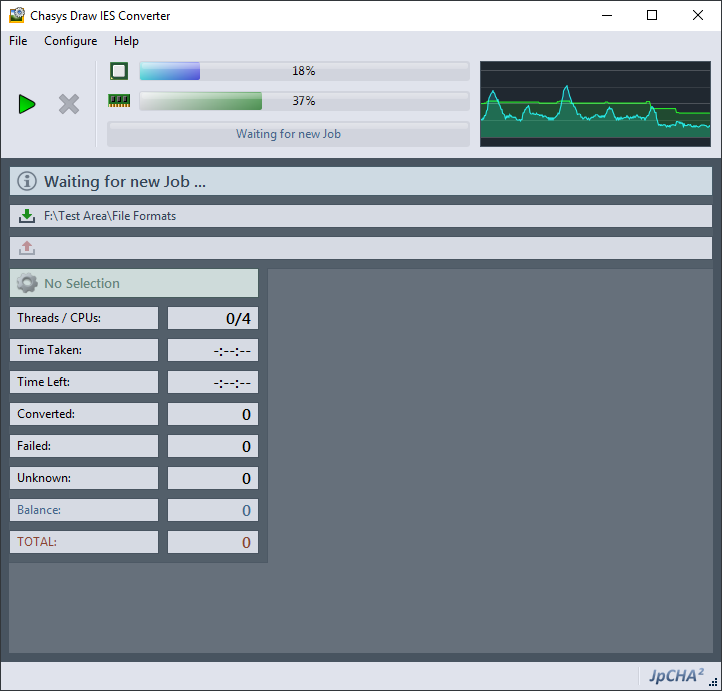Click the CPU chip icon
The height and width of the screenshot is (691, 722).
119,71
